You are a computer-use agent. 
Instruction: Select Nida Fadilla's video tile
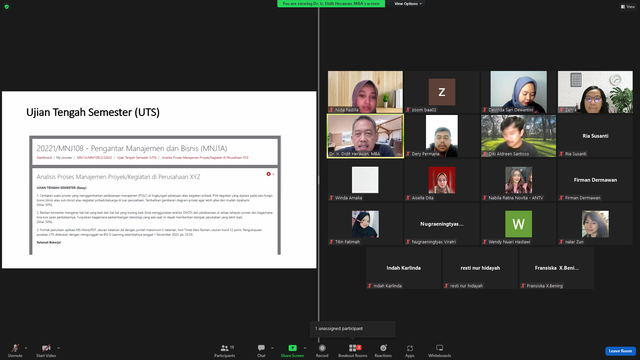[365, 92]
